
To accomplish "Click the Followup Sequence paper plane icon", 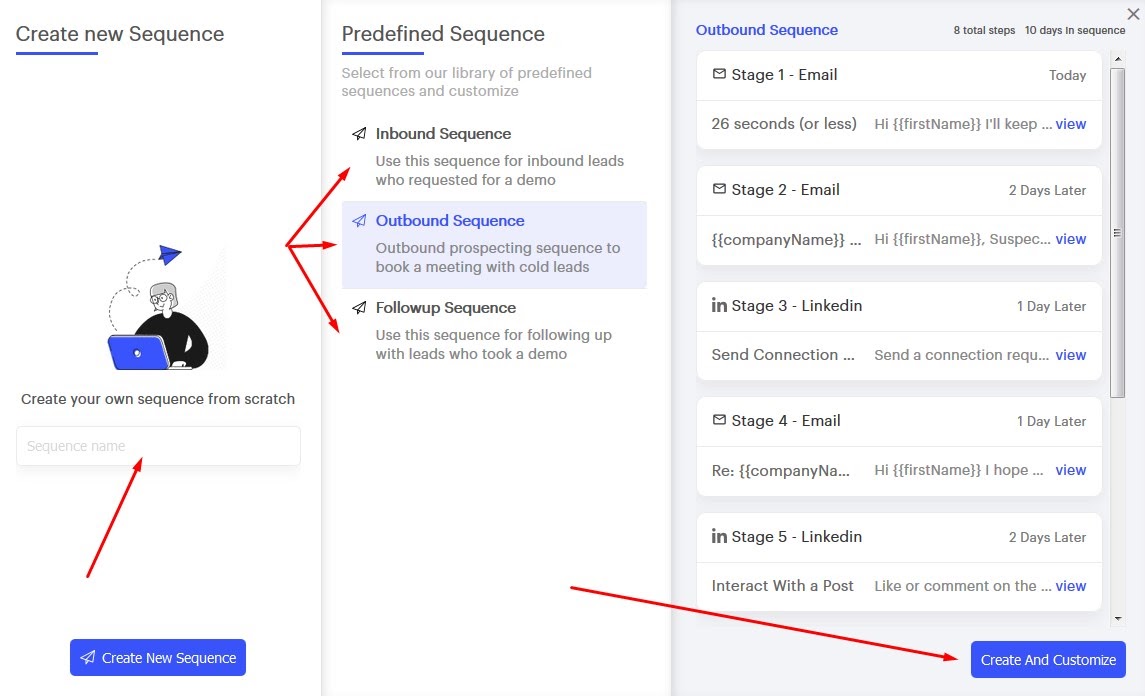I will click(x=359, y=307).
